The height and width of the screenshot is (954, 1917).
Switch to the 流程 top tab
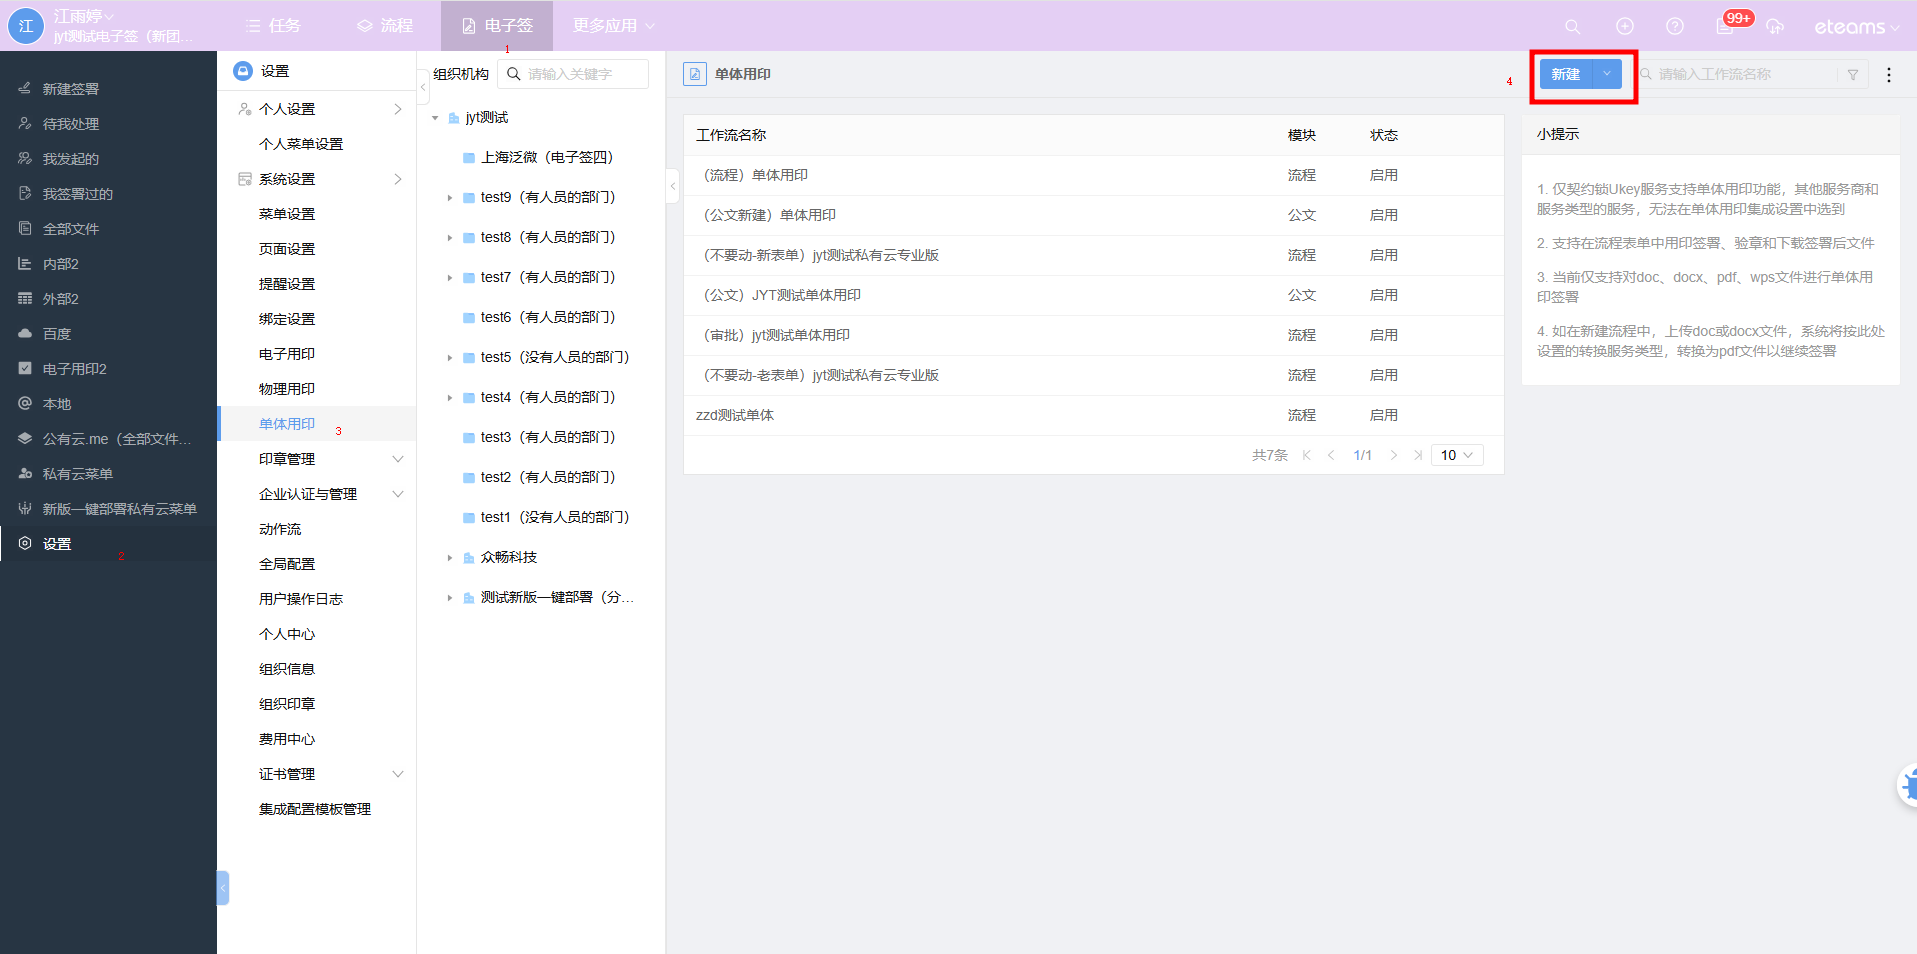point(385,26)
